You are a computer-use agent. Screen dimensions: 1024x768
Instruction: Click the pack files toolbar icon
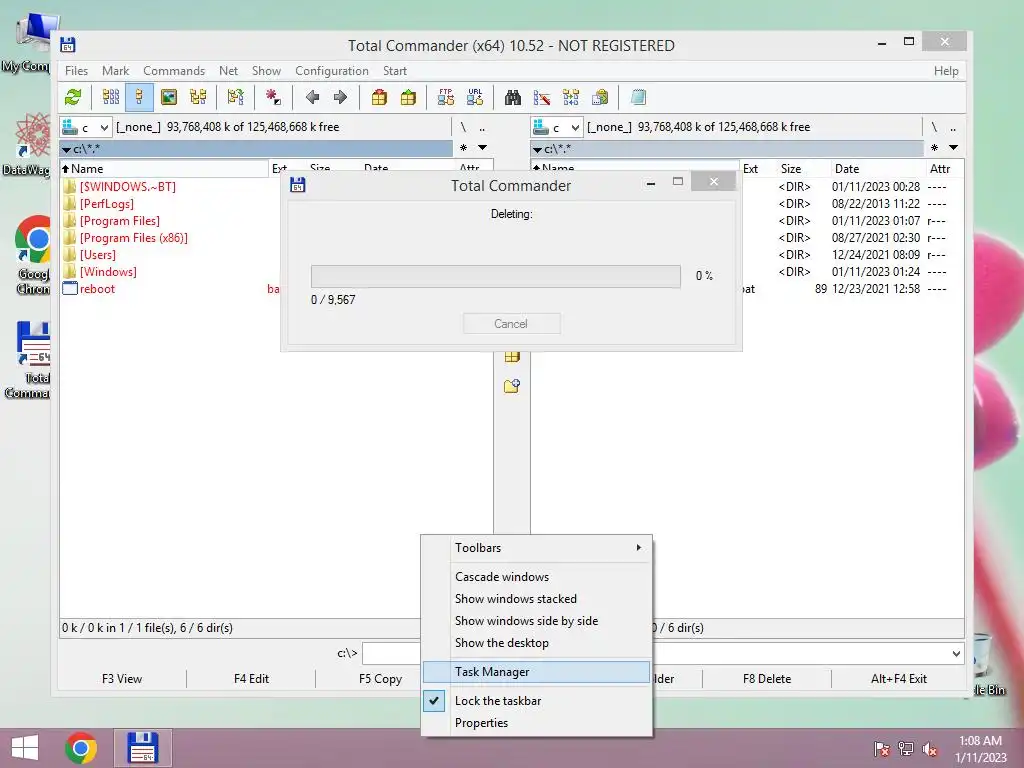(x=379, y=97)
